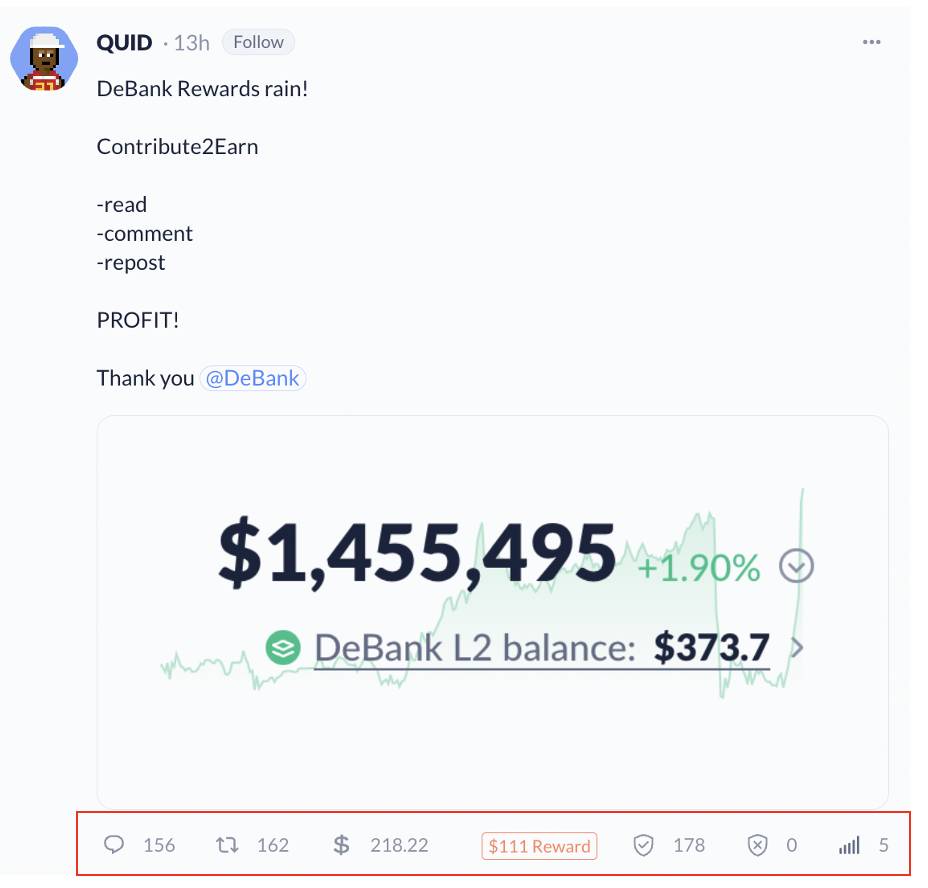Click the $111 Reward badge
928x888 pixels.
click(x=539, y=846)
